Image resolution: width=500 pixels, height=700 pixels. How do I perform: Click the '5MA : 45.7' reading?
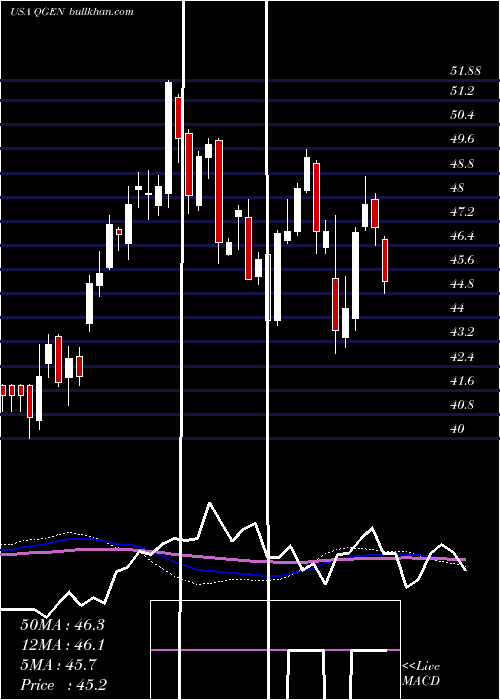[58, 665]
